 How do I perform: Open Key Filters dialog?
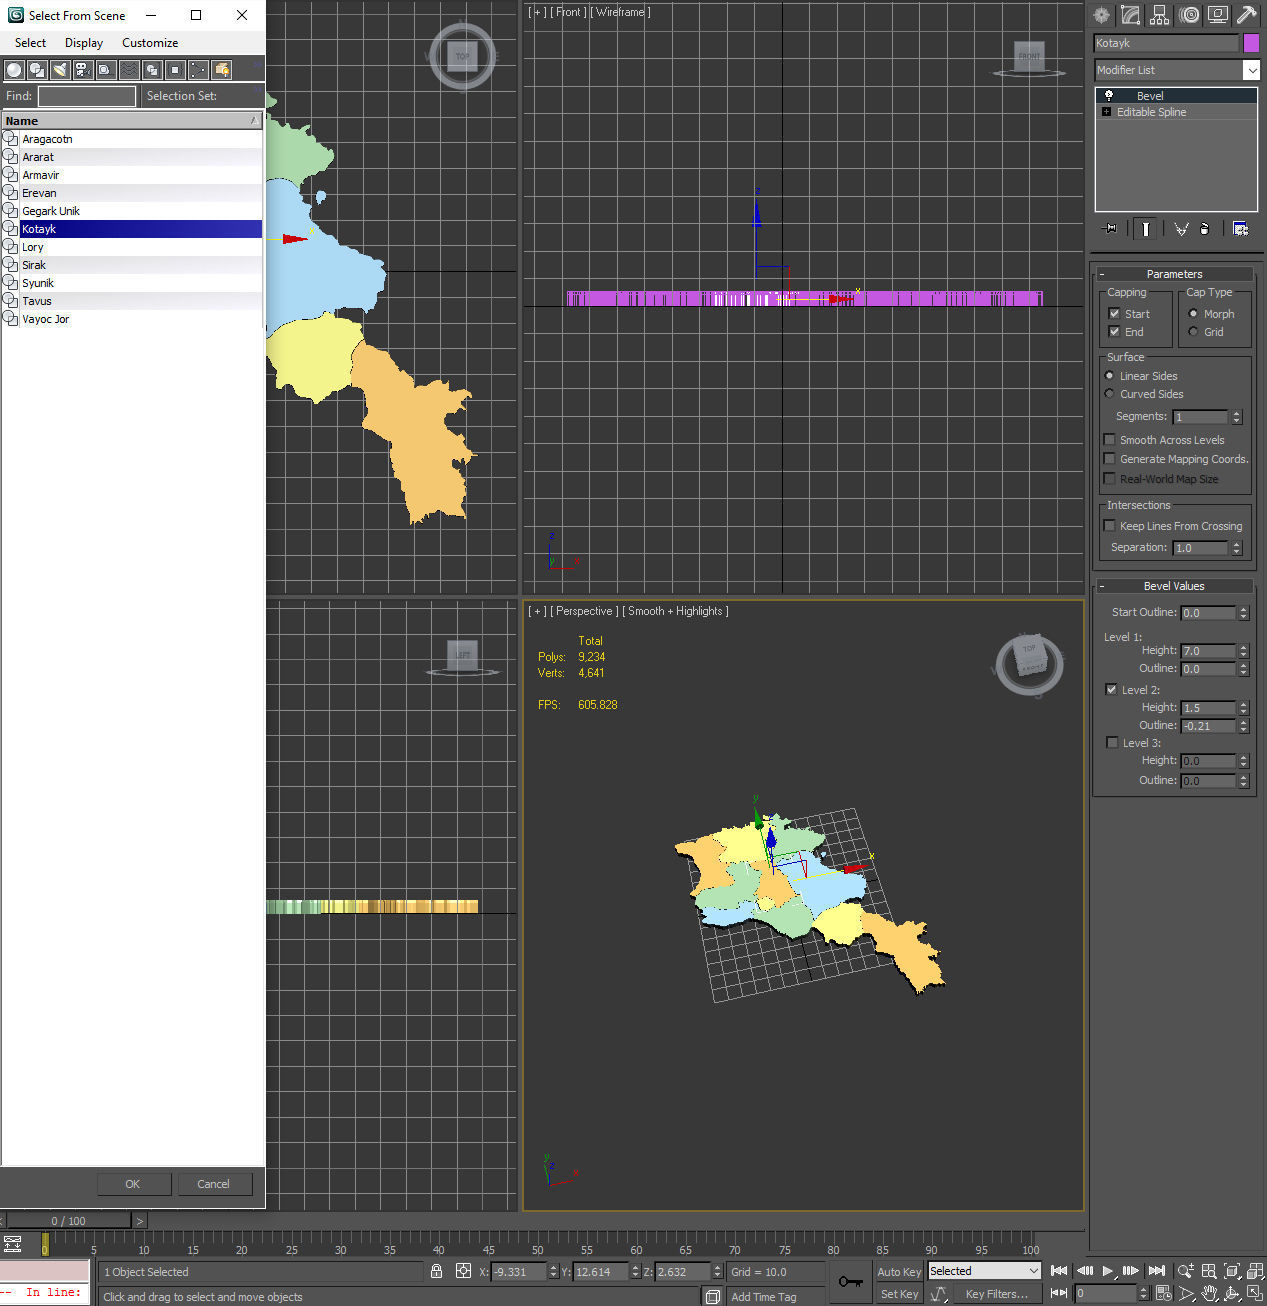point(997,1294)
